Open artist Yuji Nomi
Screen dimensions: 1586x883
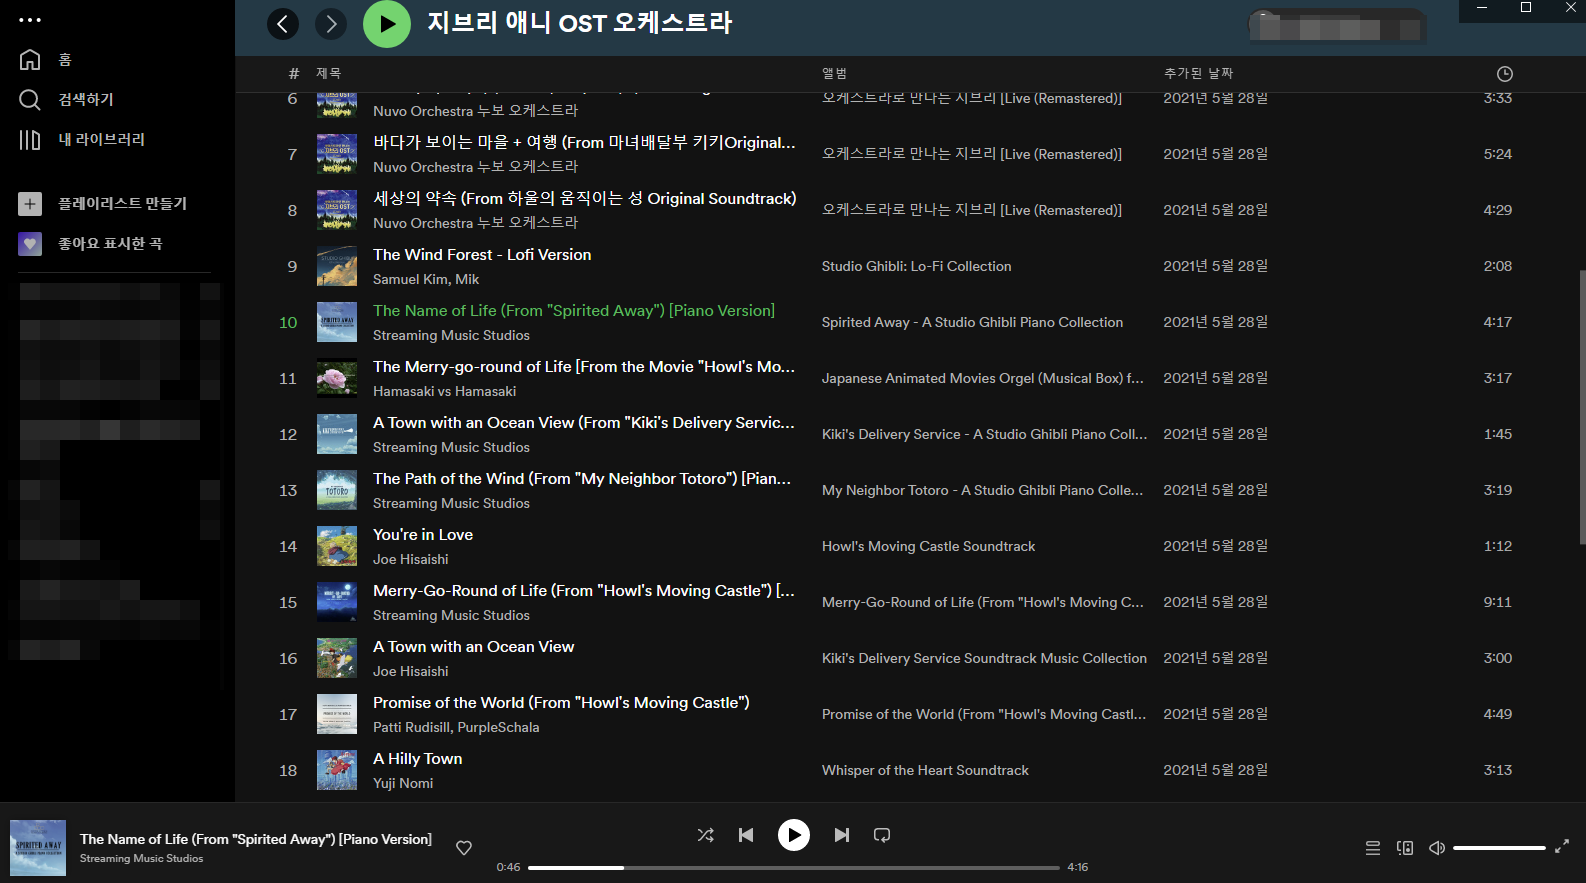403,784
